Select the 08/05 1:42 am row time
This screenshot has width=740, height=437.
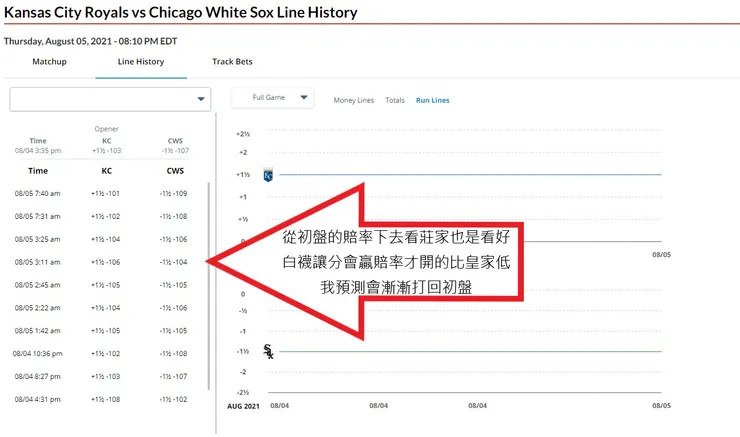pos(37,331)
